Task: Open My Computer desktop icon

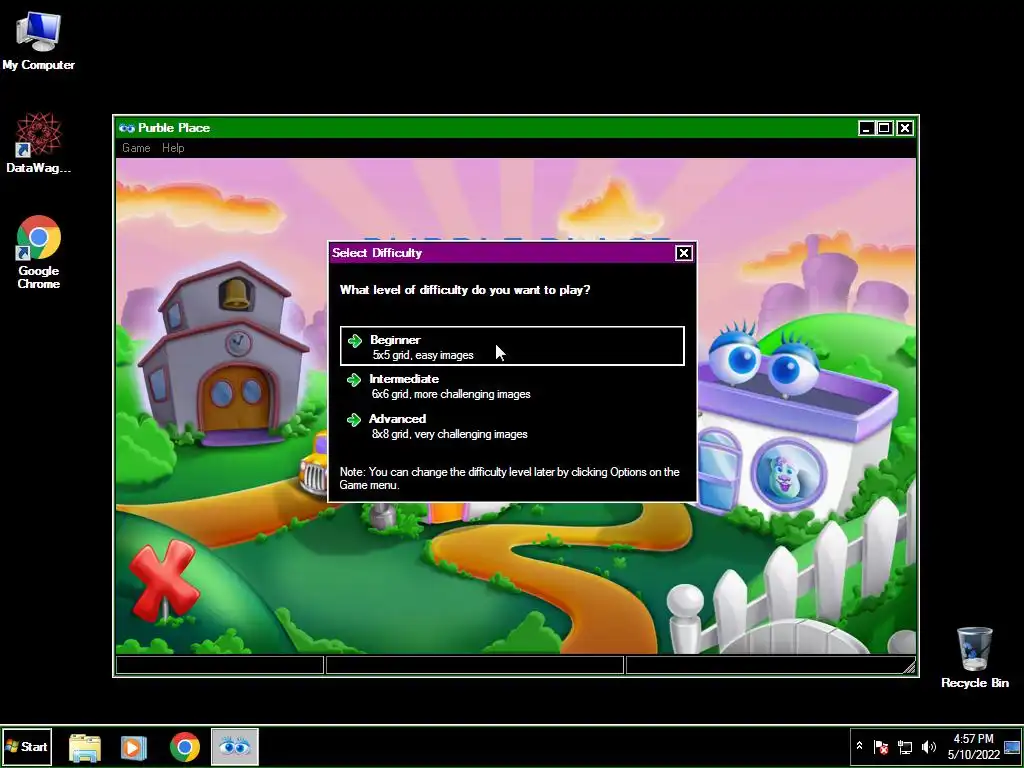Action: pyautogui.click(x=38, y=41)
